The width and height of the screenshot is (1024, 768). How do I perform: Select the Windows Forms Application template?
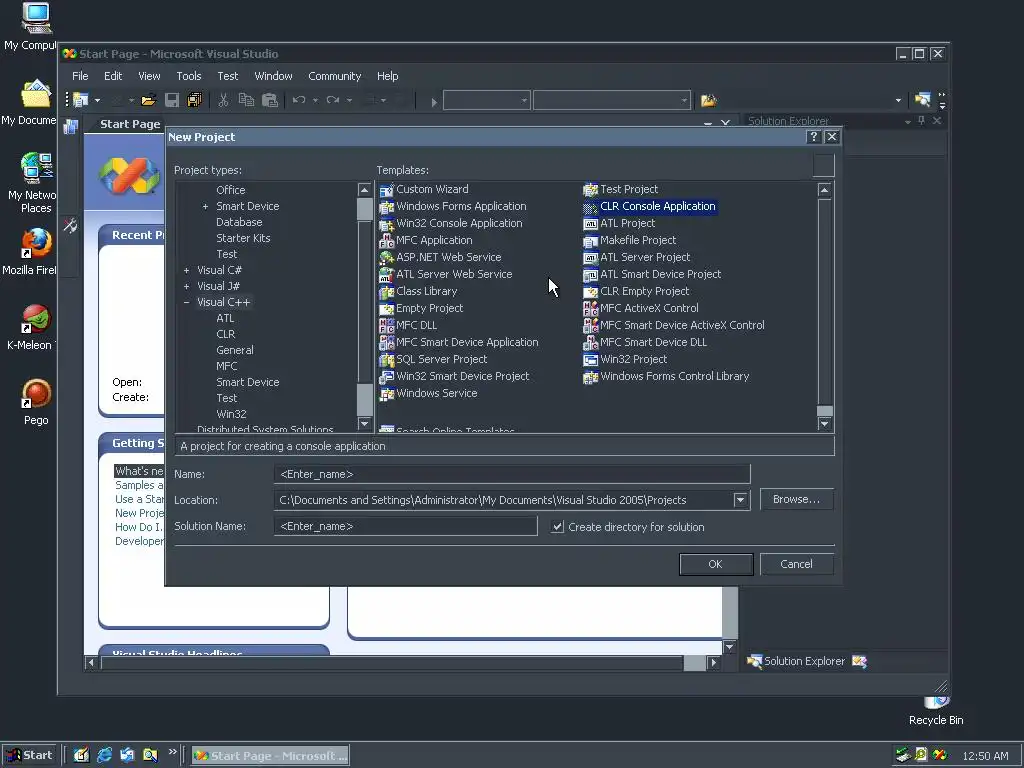[x=453, y=206]
